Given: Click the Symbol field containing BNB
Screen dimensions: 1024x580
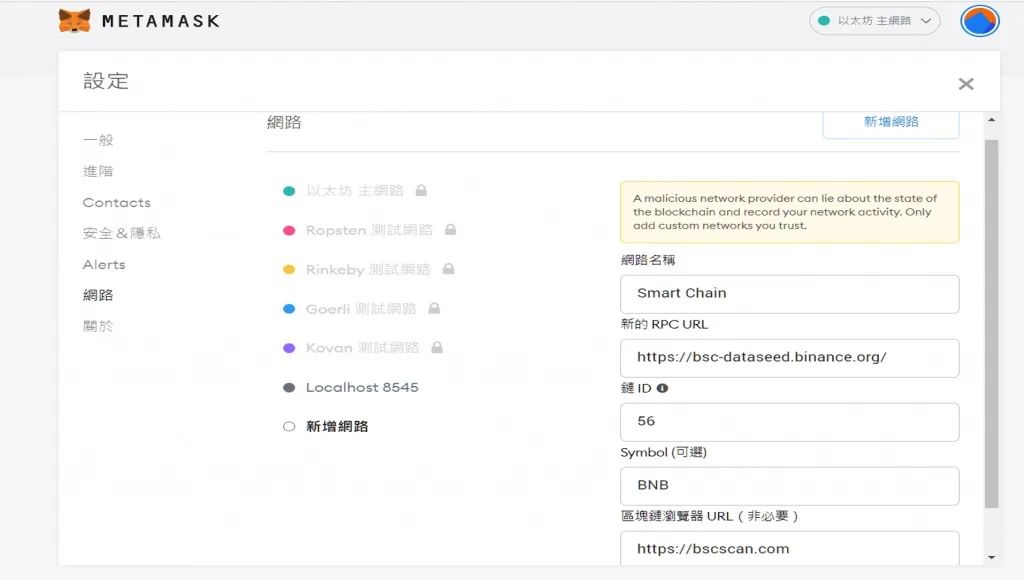Looking at the screenshot, I should 790,486.
